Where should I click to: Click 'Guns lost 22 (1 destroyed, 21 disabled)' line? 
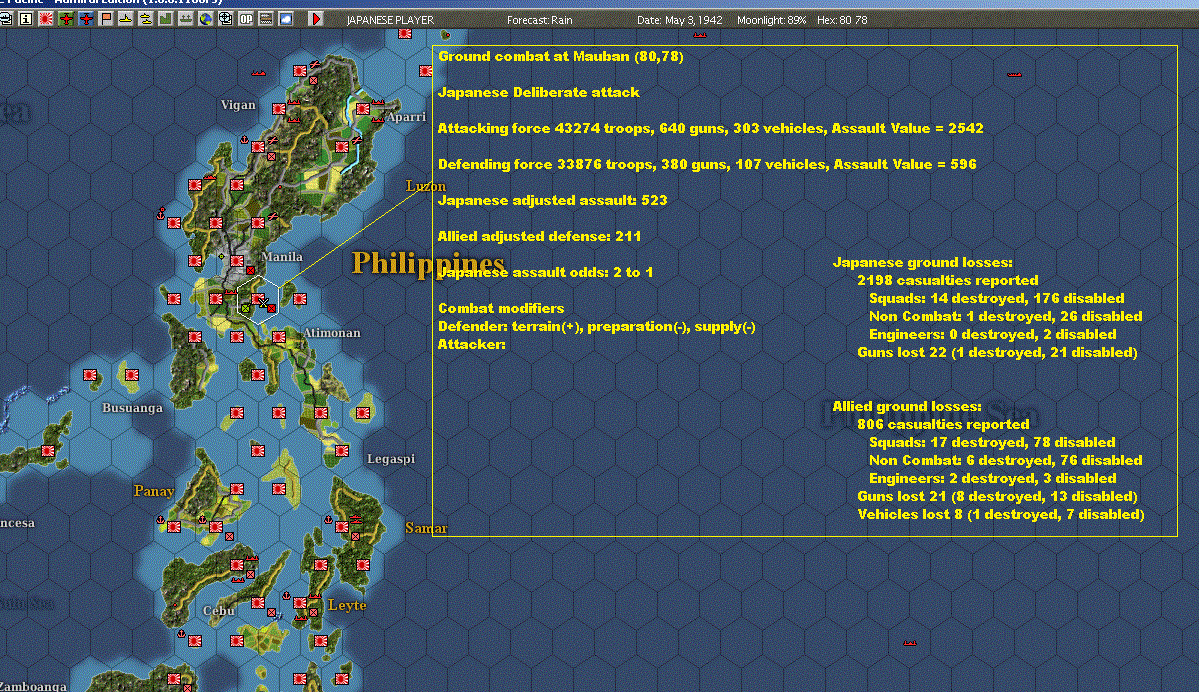point(997,352)
